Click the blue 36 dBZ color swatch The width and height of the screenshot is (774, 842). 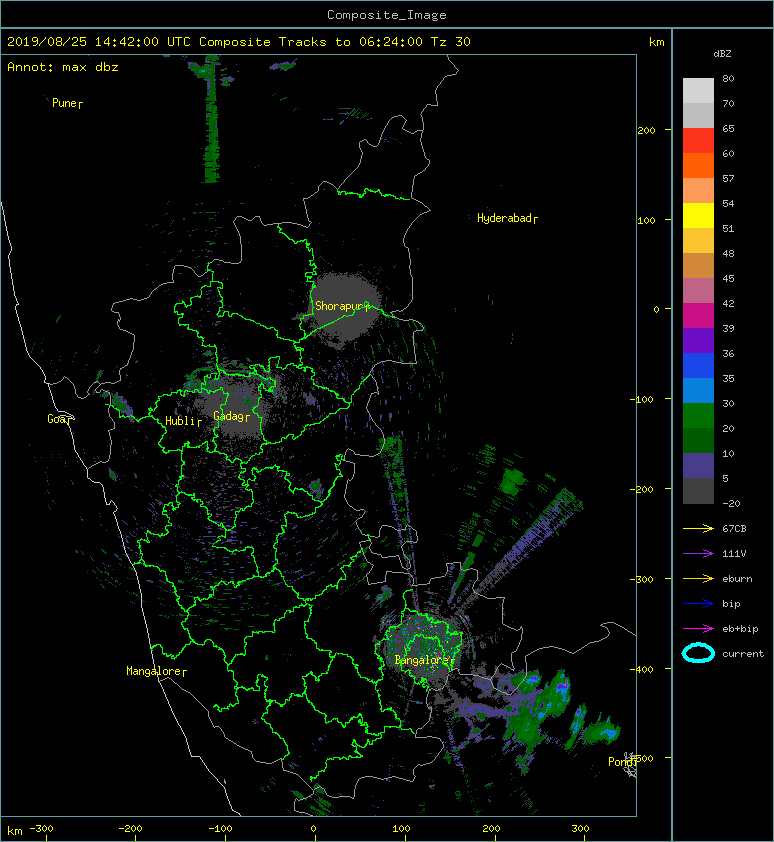click(698, 365)
